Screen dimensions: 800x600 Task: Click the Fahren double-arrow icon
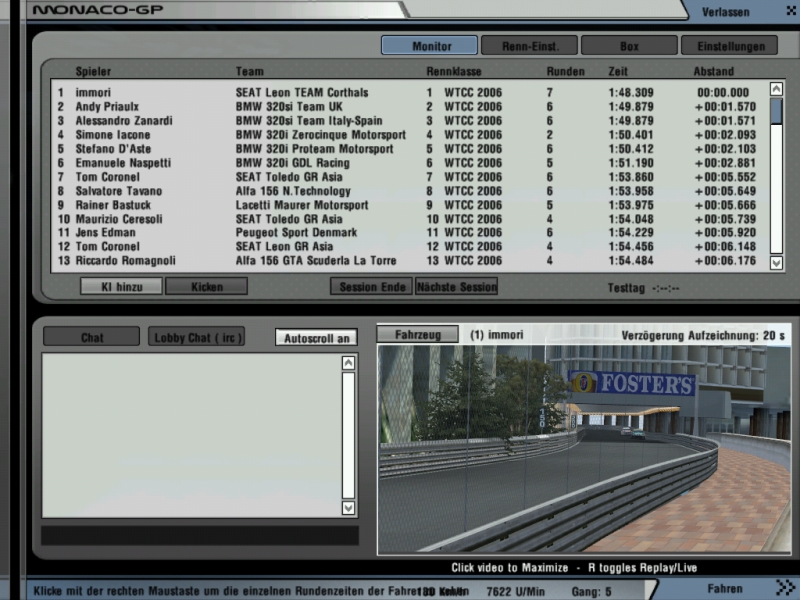[x=785, y=588]
